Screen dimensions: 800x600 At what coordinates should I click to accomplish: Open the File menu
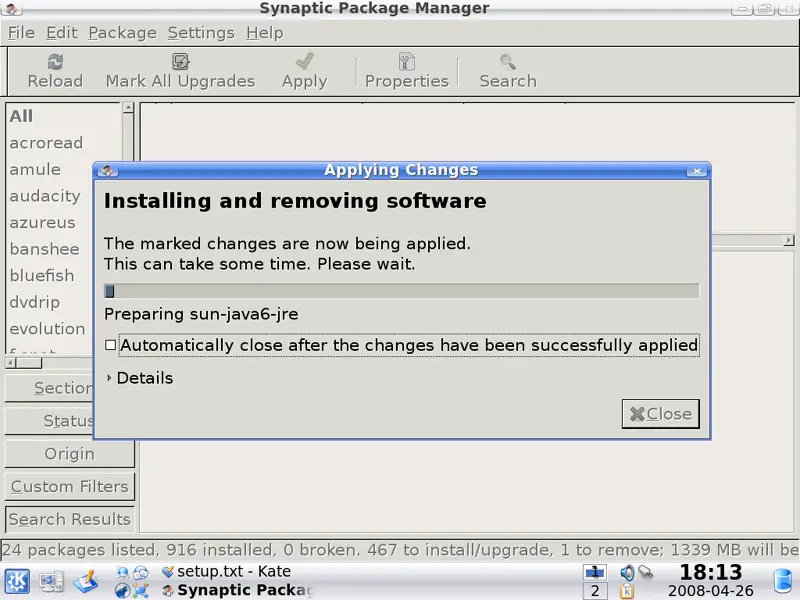click(21, 33)
